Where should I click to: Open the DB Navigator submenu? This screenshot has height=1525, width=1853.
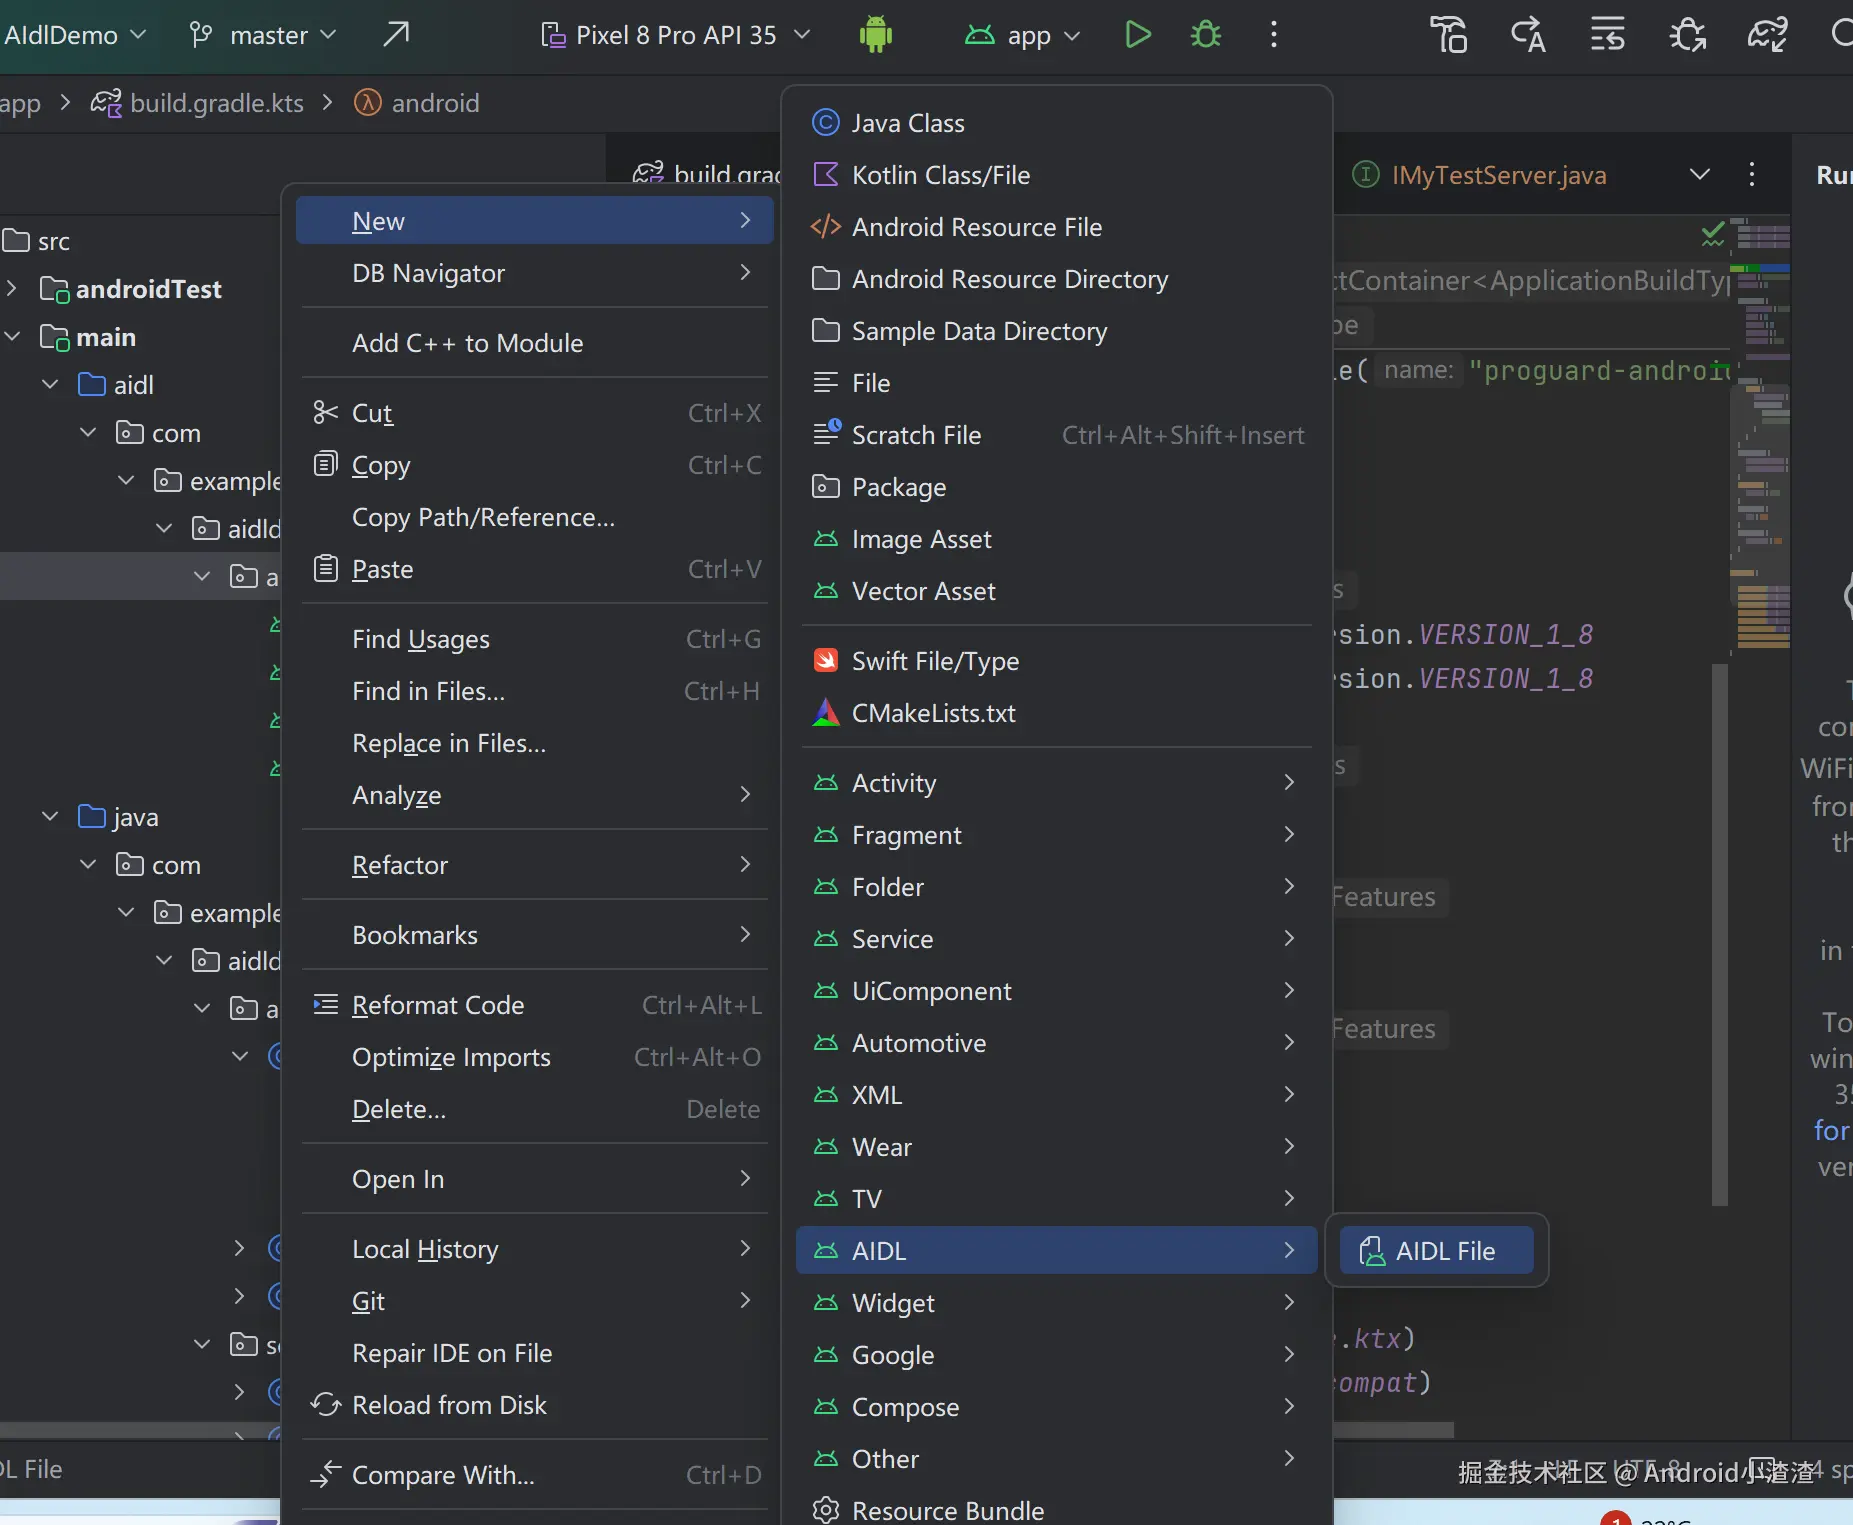click(x=535, y=273)
